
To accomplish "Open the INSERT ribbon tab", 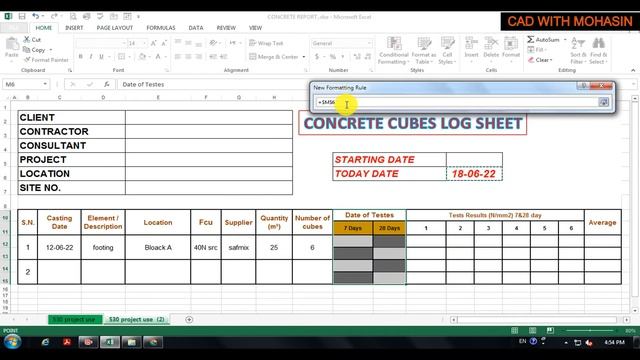I will tap(74, 28).
